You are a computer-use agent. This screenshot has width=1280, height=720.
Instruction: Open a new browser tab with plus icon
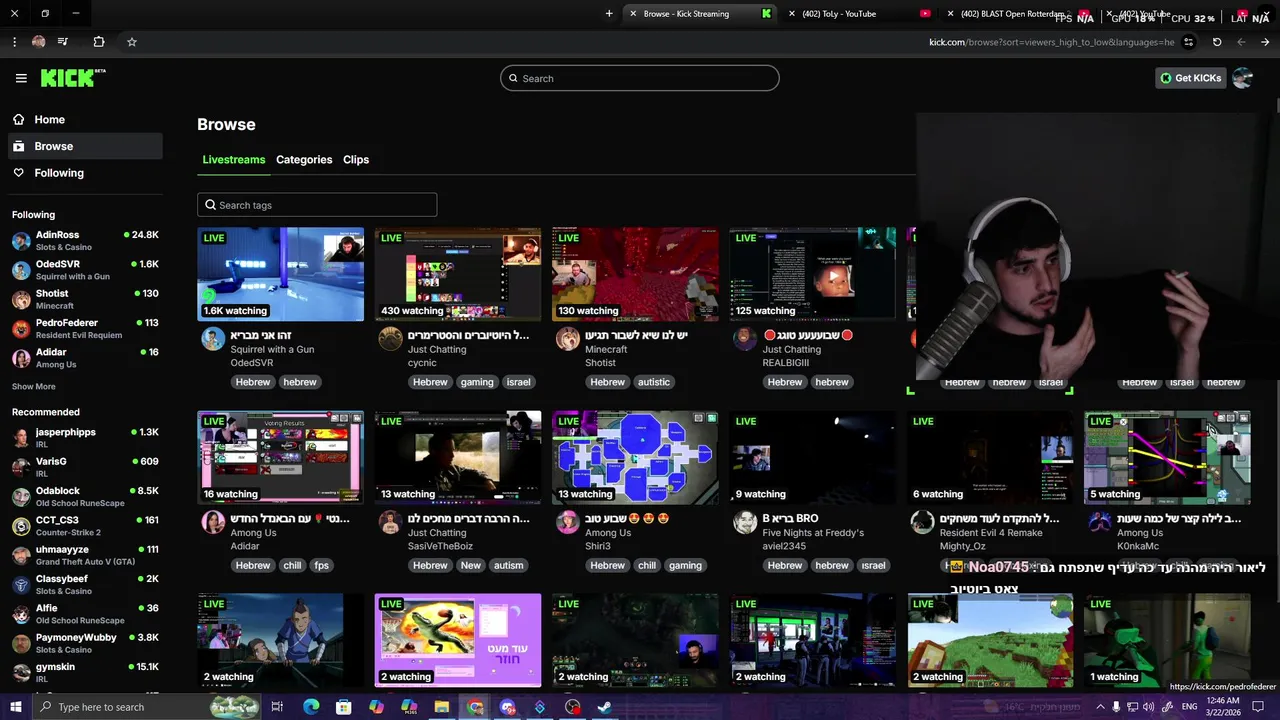click(x=609, y=14)
